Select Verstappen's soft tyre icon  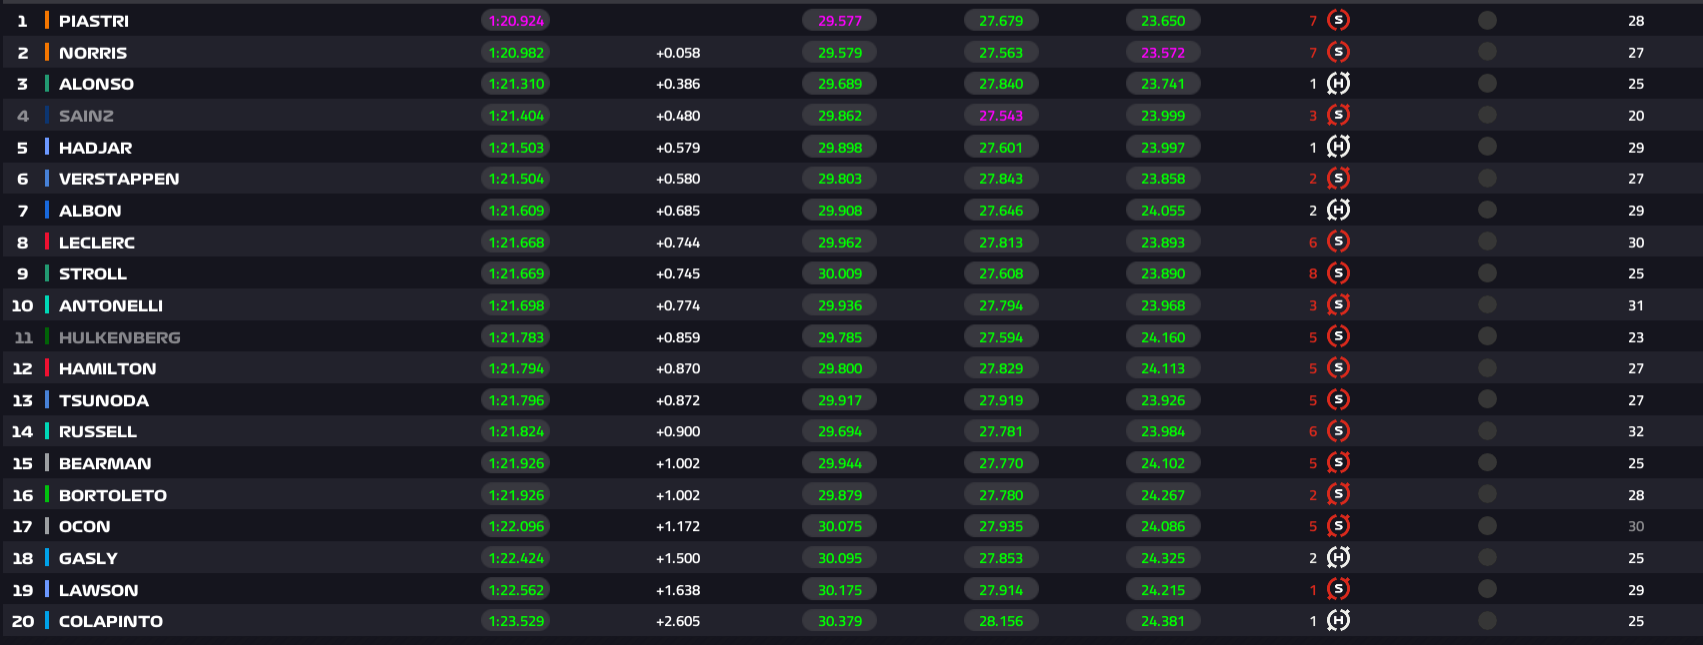click(x=1338, y=179)
